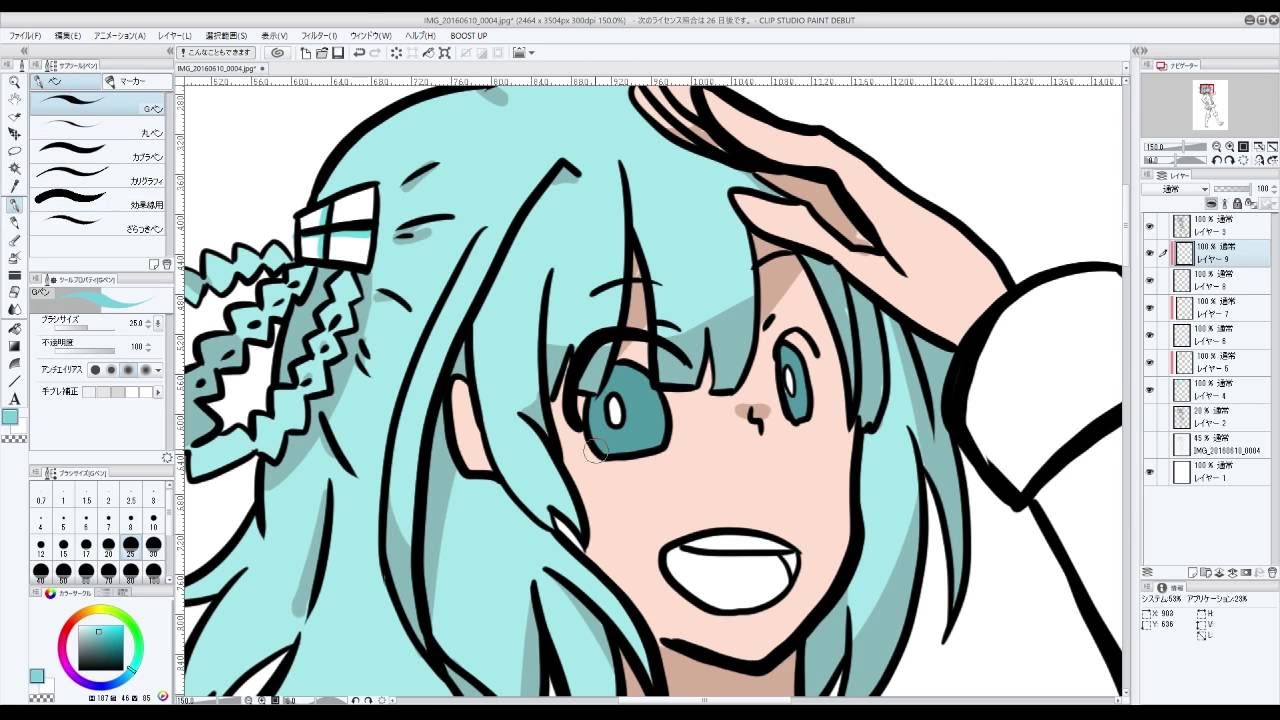Screen dimensions: 1280x720
Task: Select the Fill bucket tool
Action: click(14, 328)
